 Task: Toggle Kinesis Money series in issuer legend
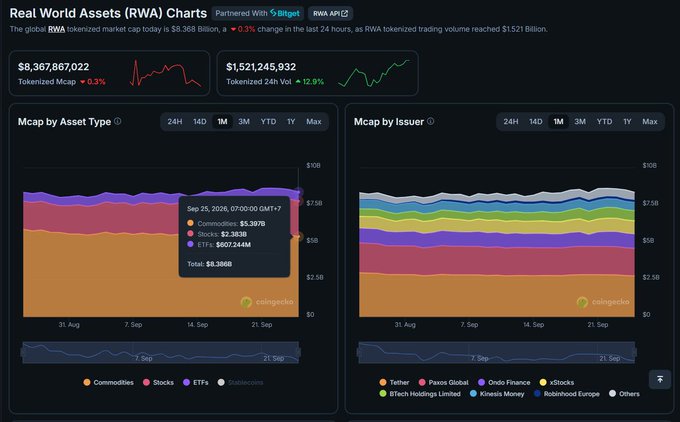[497, 394]
